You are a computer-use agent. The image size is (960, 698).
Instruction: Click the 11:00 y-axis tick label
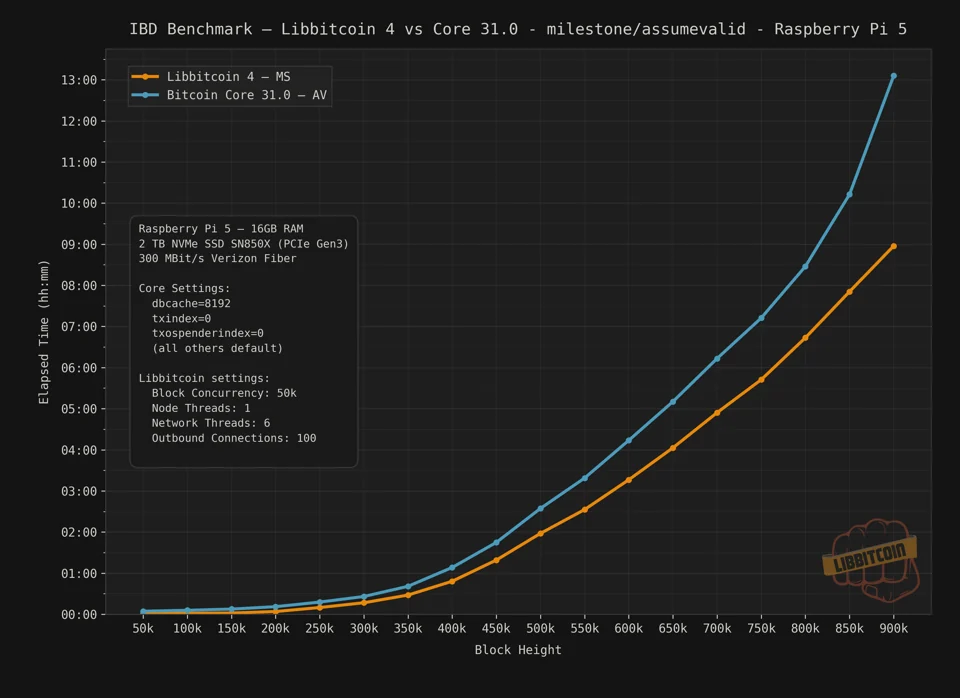point(79,162)
